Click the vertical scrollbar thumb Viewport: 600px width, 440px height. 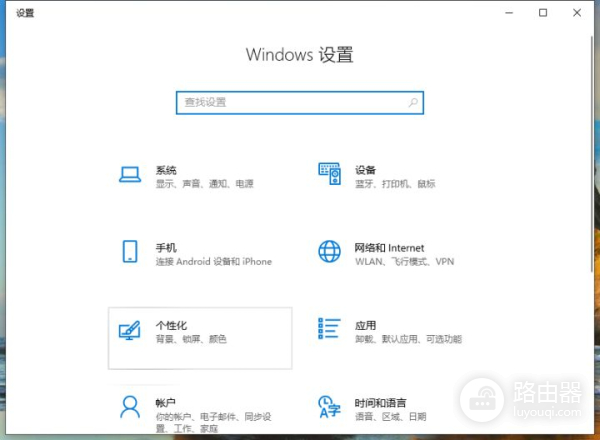592,153
